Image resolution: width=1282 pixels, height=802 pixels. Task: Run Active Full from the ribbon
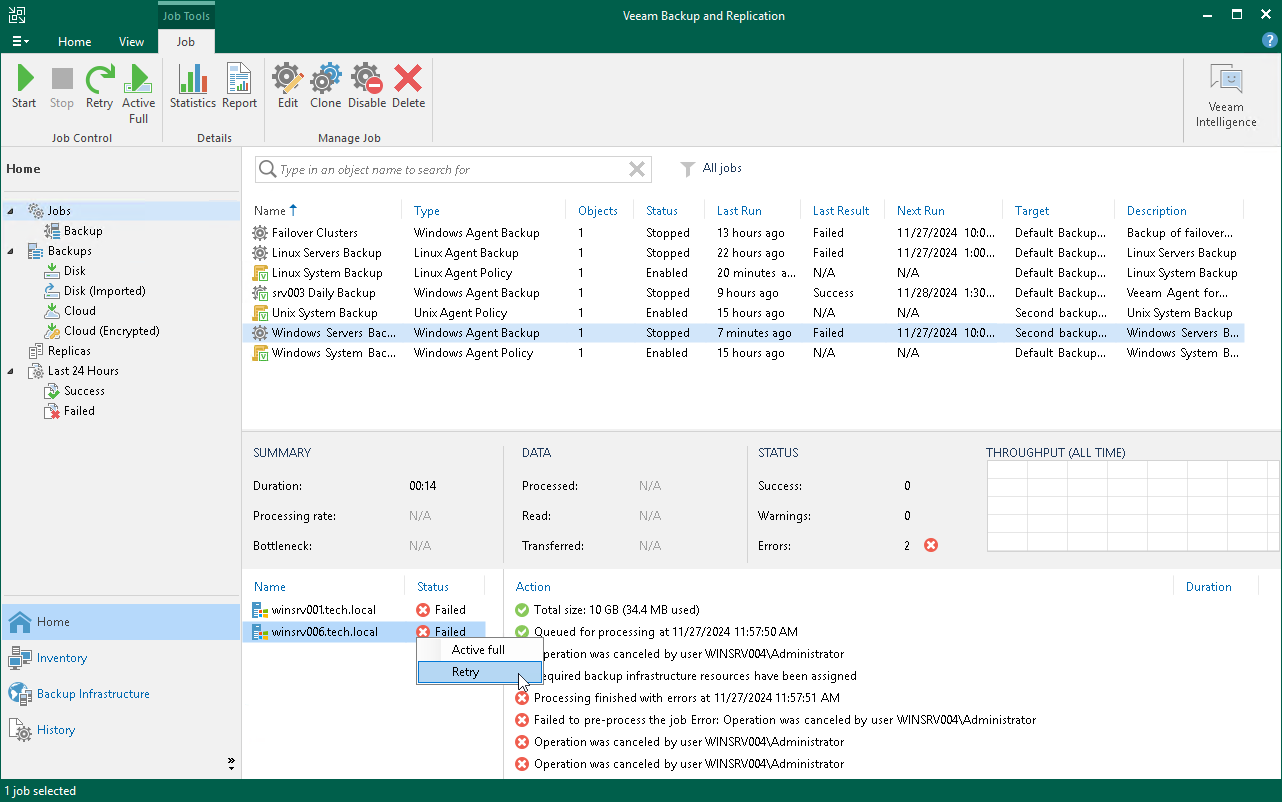coord(139,94)
